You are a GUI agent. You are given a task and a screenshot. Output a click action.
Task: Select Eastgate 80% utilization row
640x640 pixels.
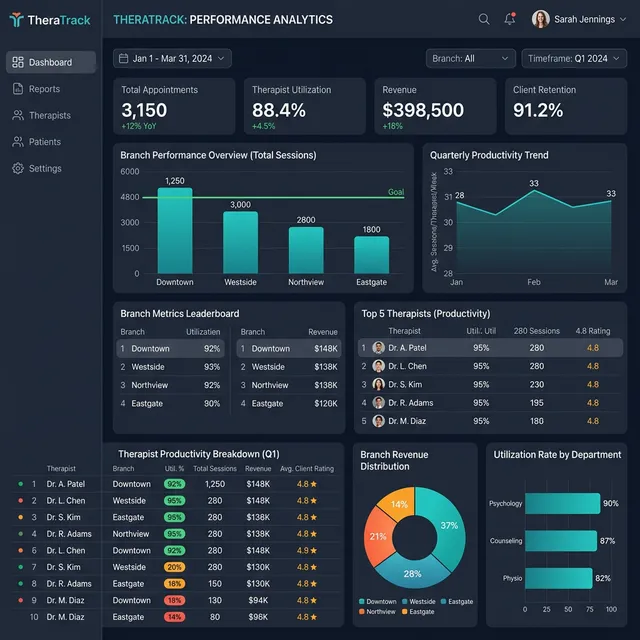pos(170,404)
